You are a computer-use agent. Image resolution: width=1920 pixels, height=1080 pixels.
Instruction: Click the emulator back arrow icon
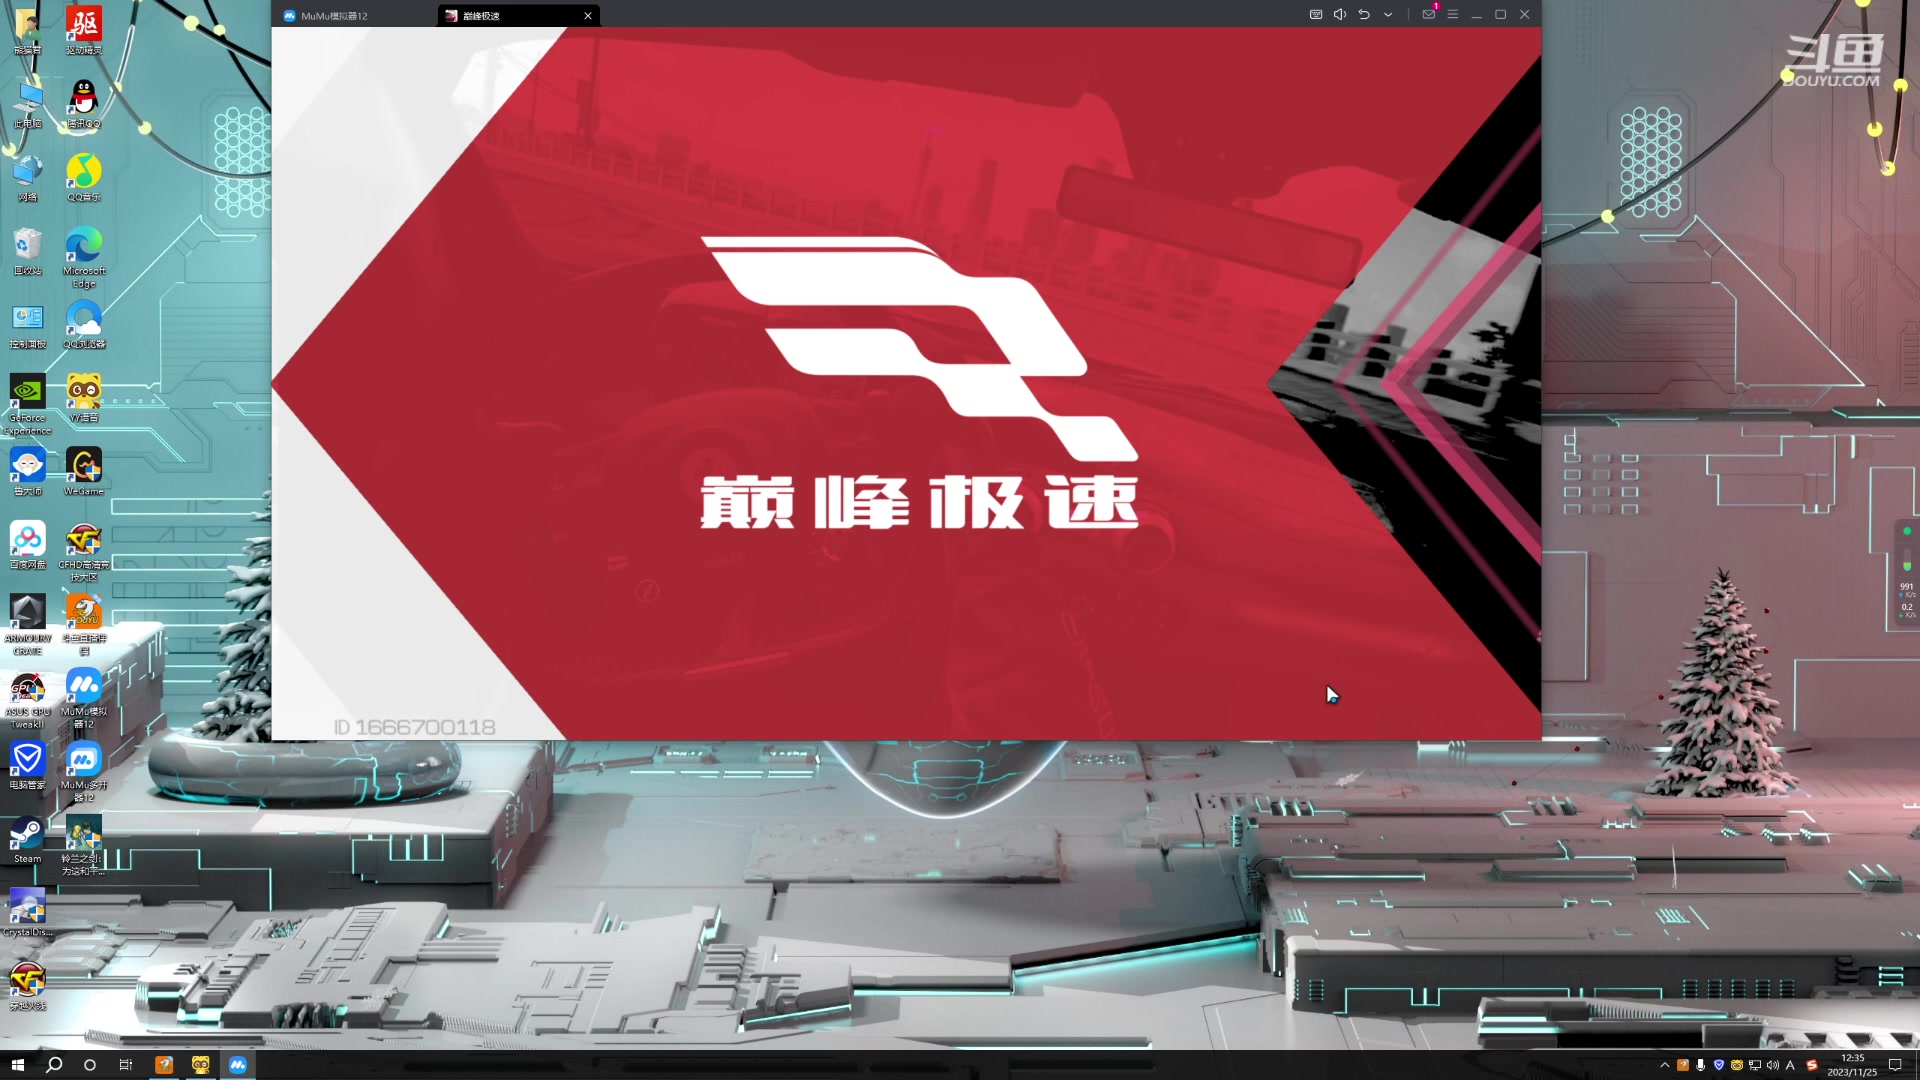click(x=1364, y=15)
